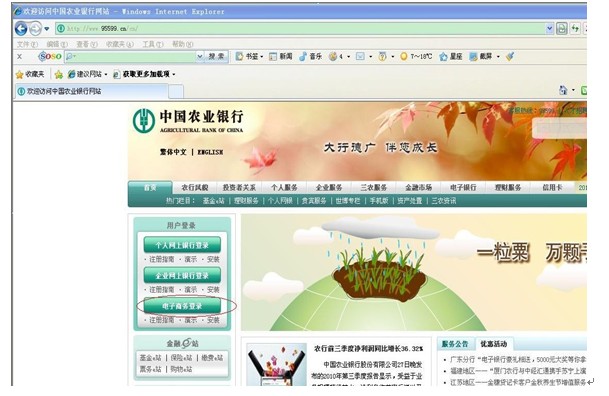Click the 新闻 news toolbar icon
Viewport: 609px width, 396px height.
tap(280, 57)
